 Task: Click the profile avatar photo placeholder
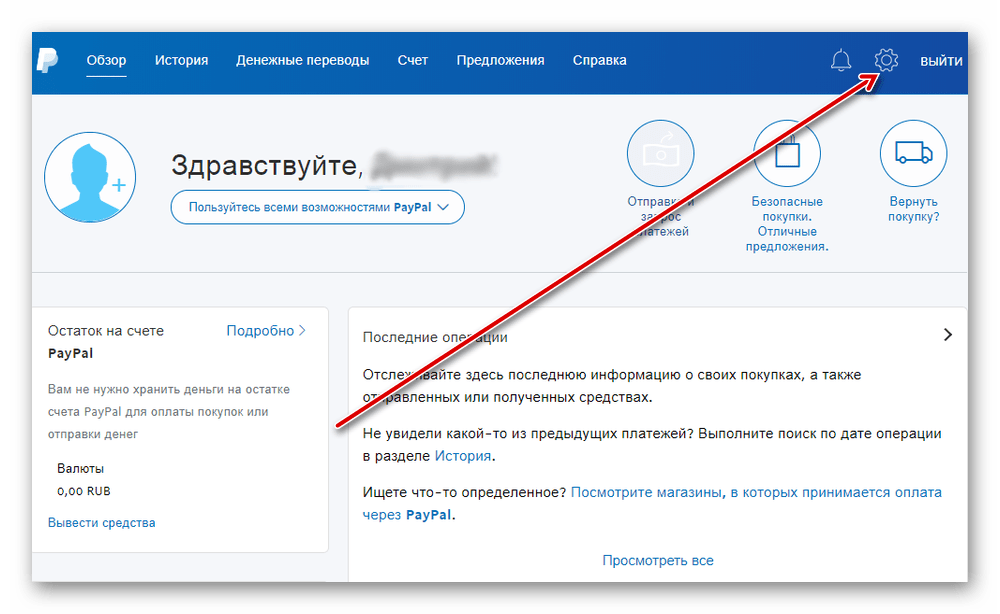90,177
